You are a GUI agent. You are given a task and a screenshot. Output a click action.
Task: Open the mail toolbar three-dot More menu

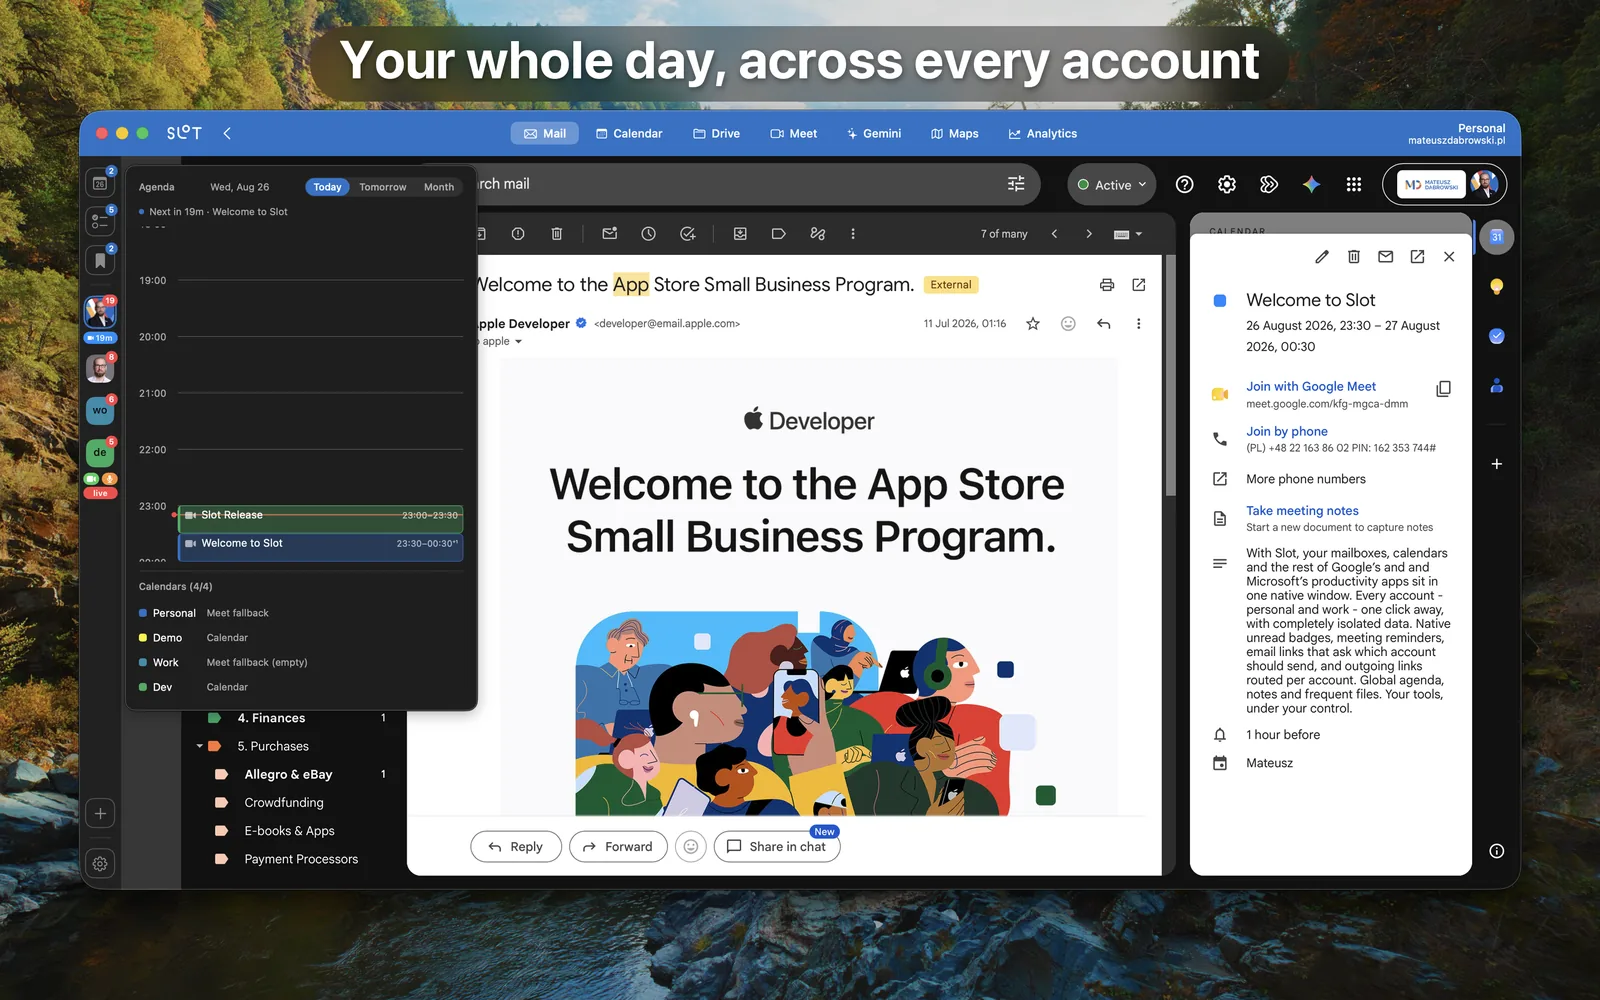(x=852, y=234)
